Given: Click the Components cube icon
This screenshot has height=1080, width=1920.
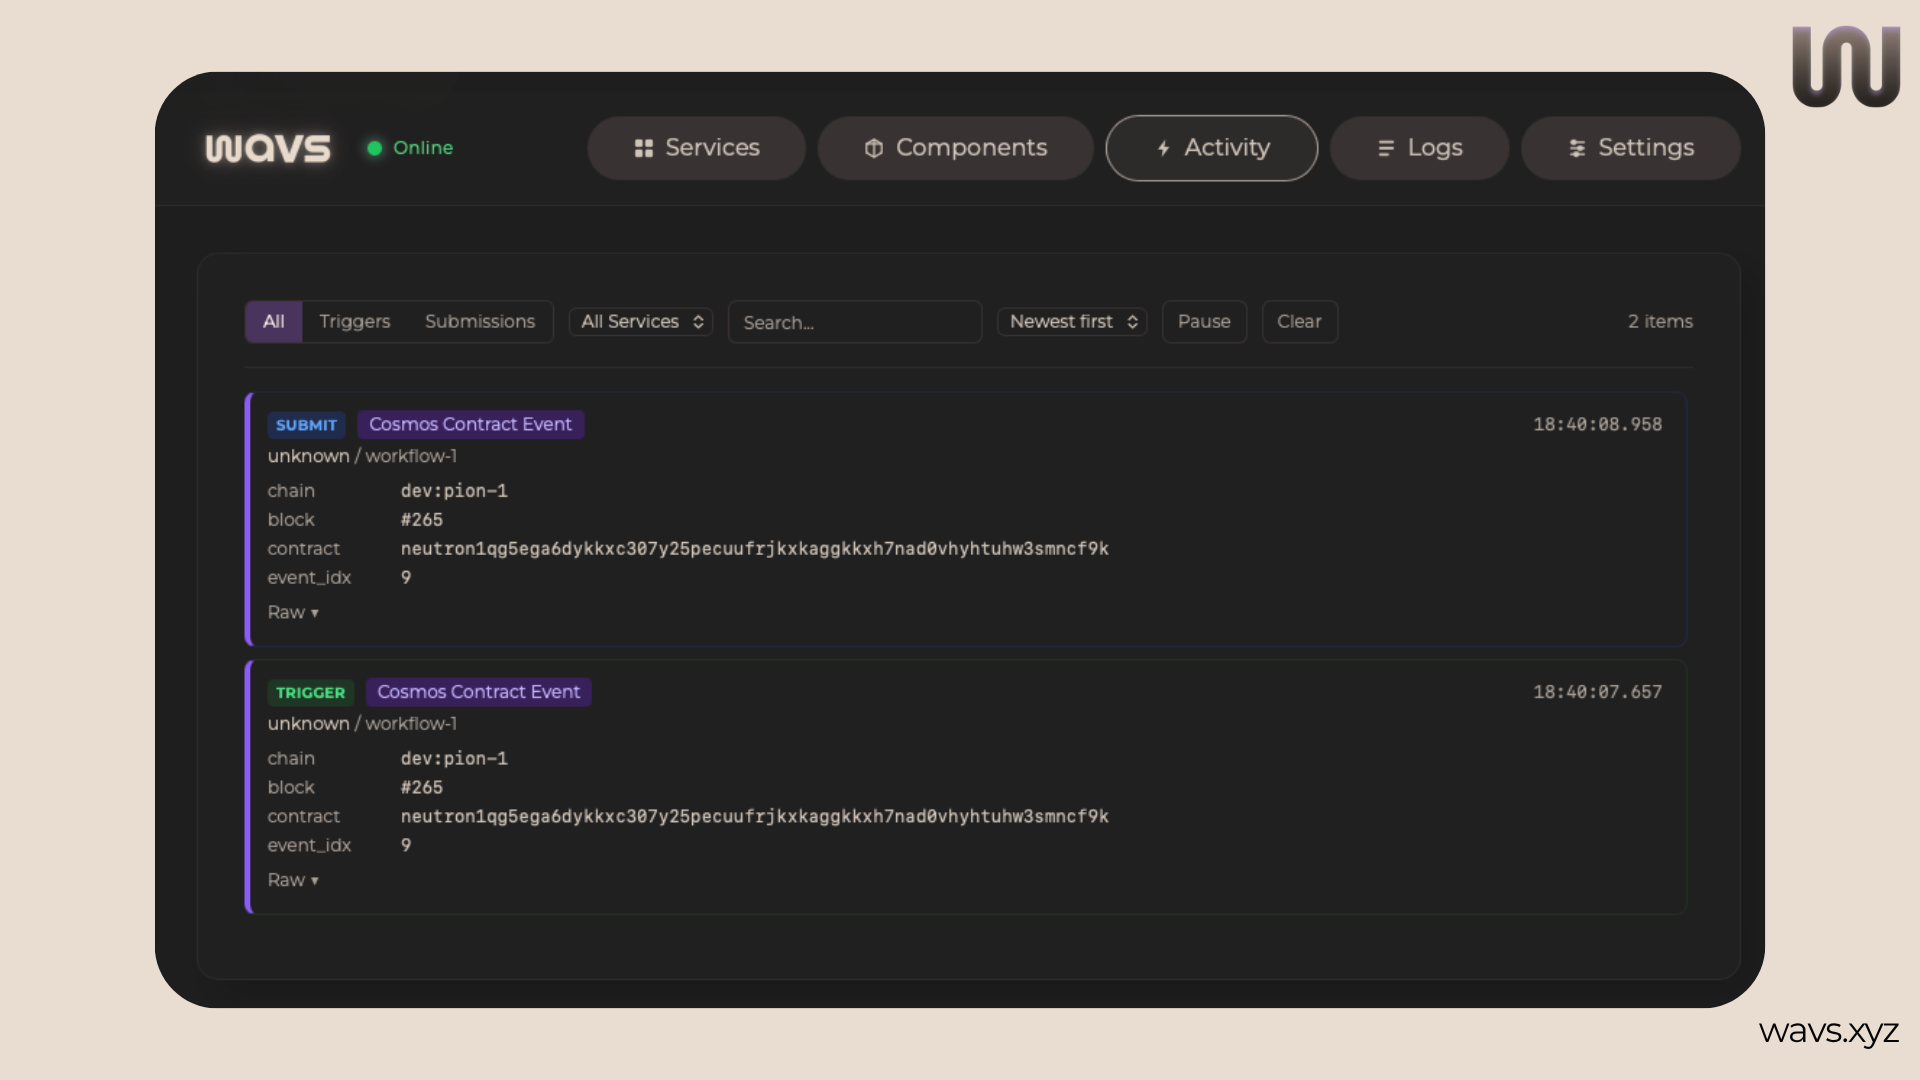Looking at the screenshot, I should click(x=873, y=148).
